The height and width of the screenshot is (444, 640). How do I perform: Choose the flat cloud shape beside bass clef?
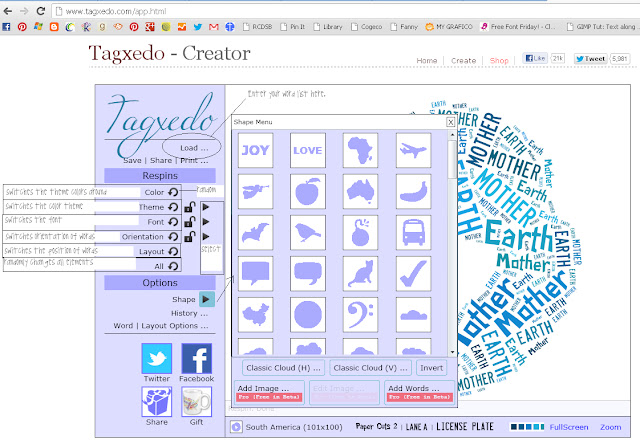tap(413, 315)
